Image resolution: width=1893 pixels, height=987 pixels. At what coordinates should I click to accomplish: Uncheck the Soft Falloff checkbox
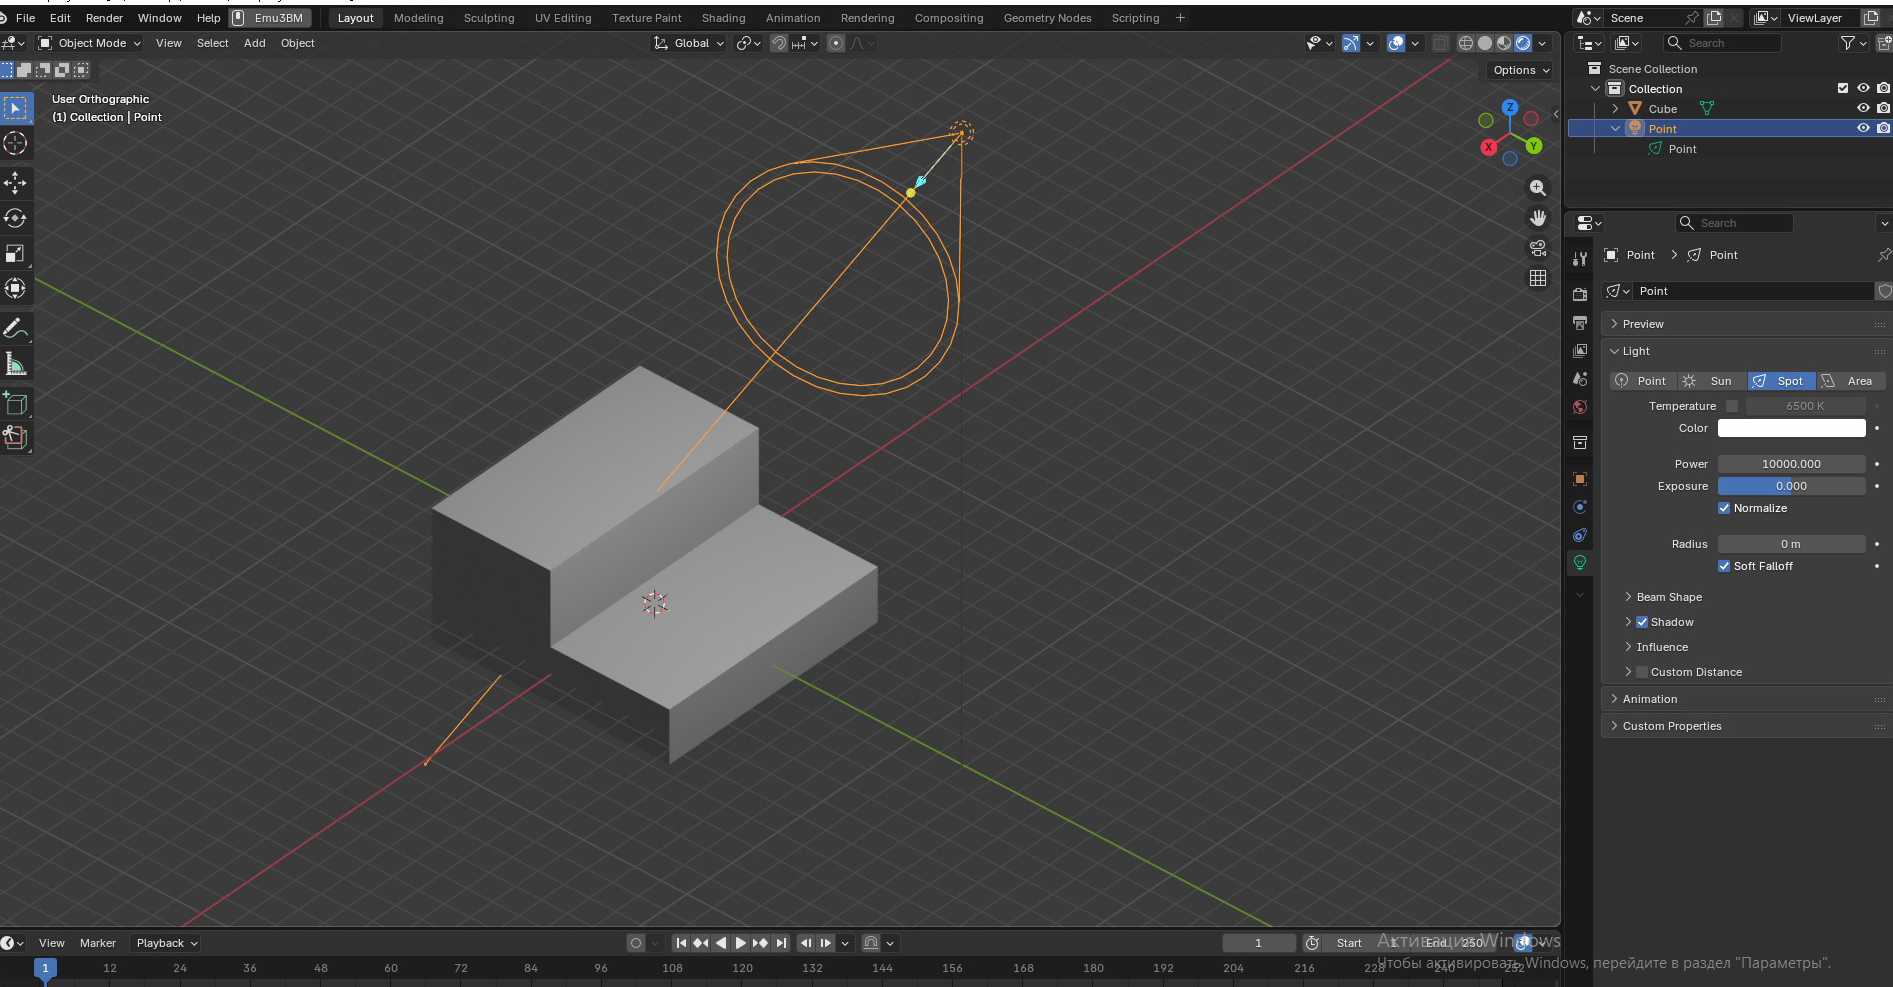[1724, 566]
